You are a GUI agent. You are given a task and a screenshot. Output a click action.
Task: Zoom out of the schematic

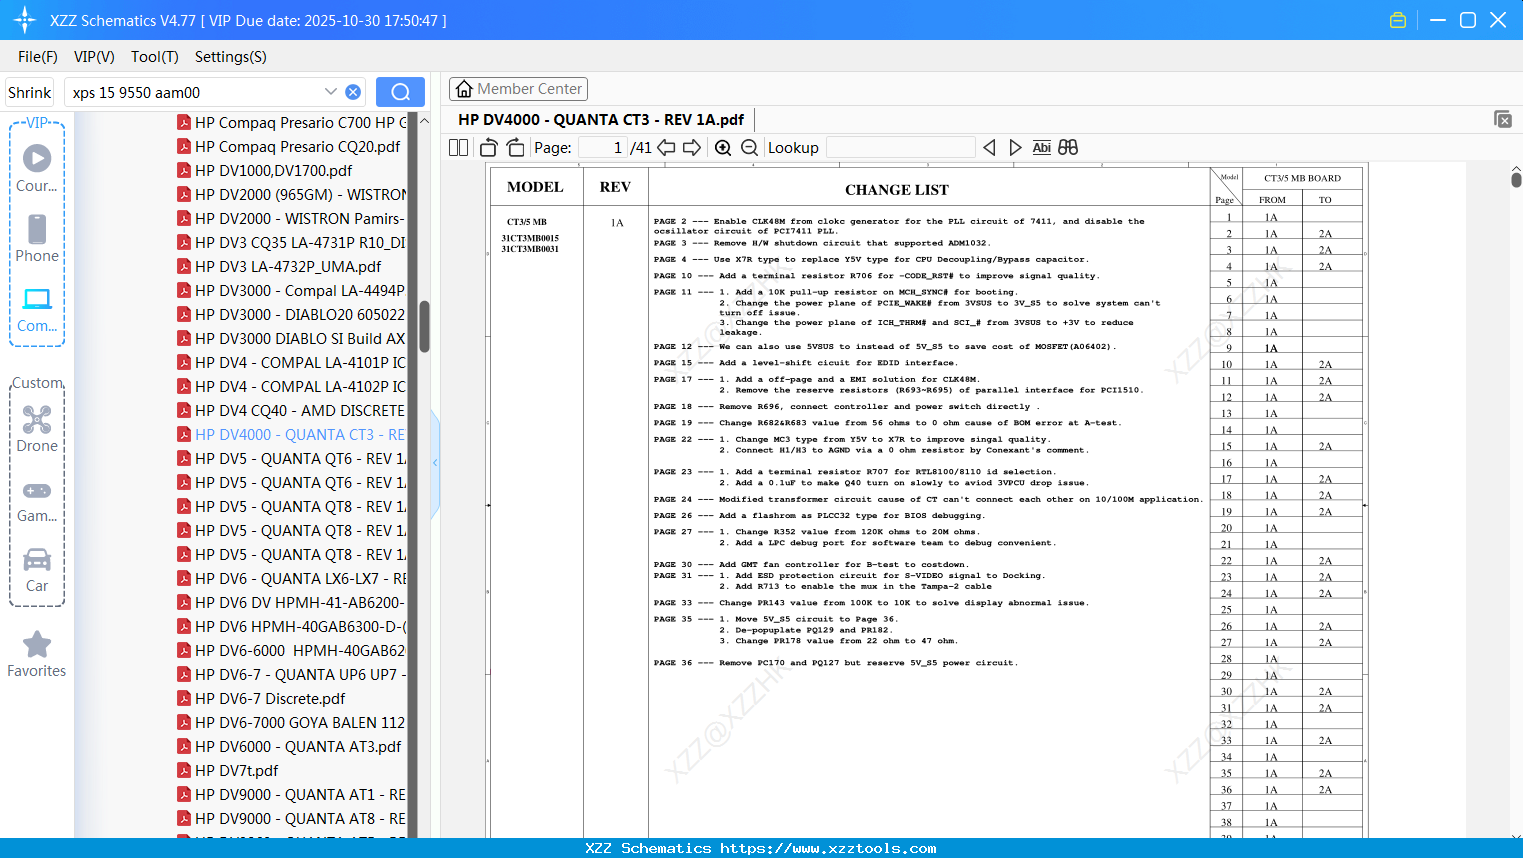[749, 147]
